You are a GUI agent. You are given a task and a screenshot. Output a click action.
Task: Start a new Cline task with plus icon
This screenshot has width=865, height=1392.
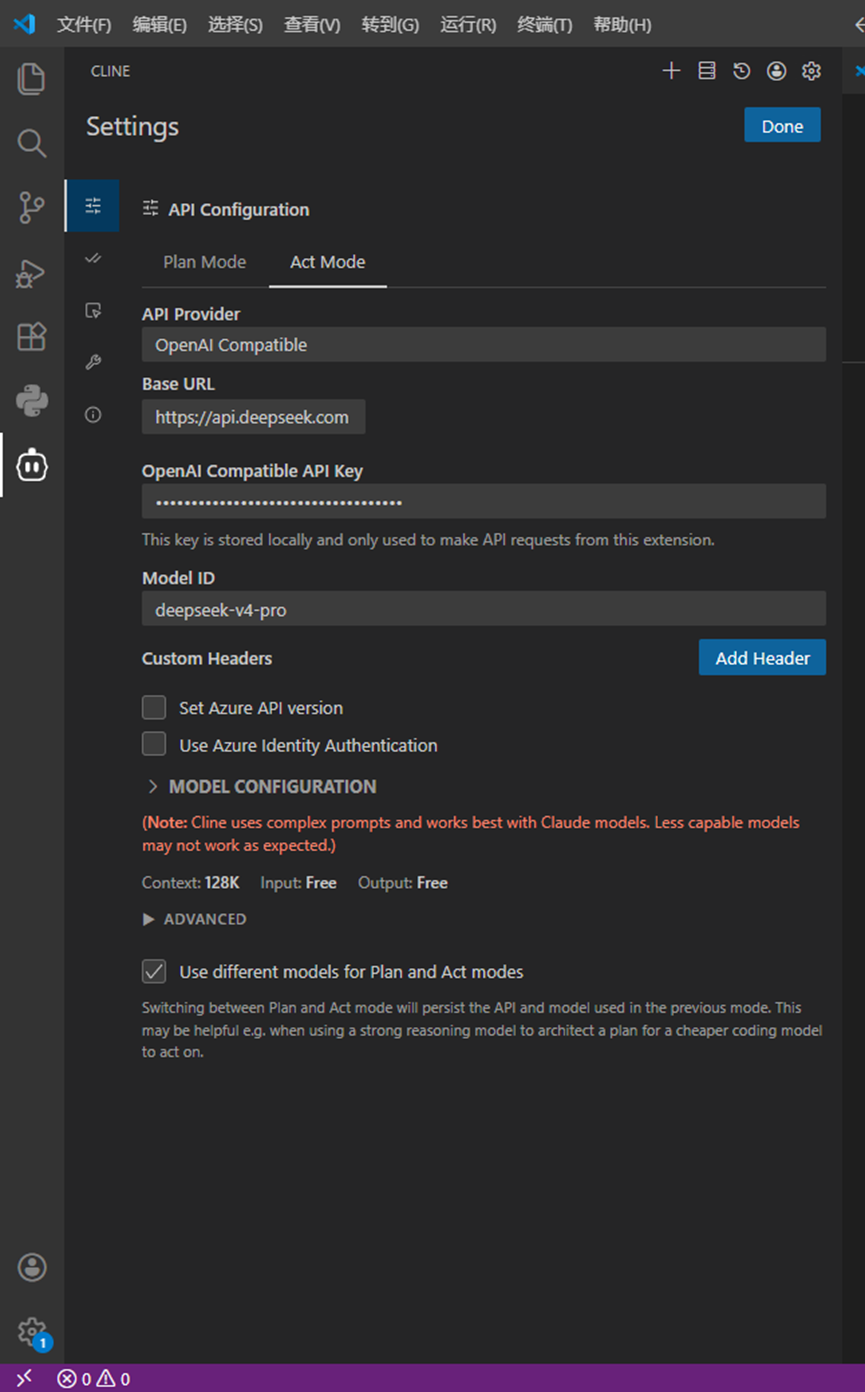pyautogui.click(x=671, y=71)
